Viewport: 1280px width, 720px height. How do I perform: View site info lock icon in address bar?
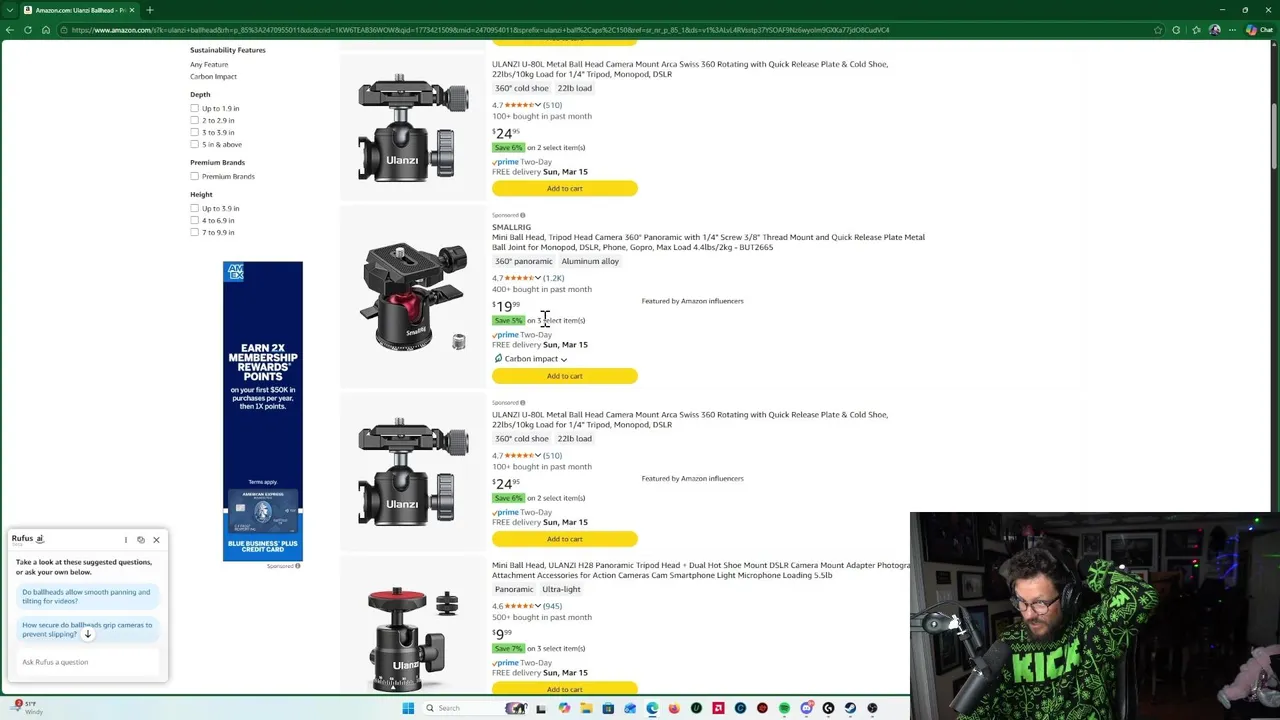coord(64,30)
